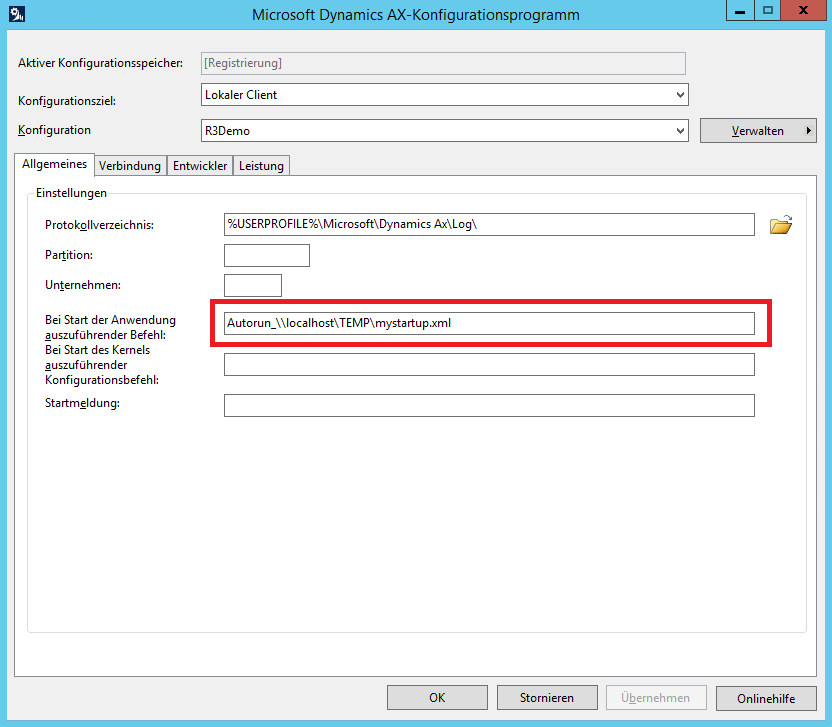Open the Verwalten menu button

(x=757, y=131)
